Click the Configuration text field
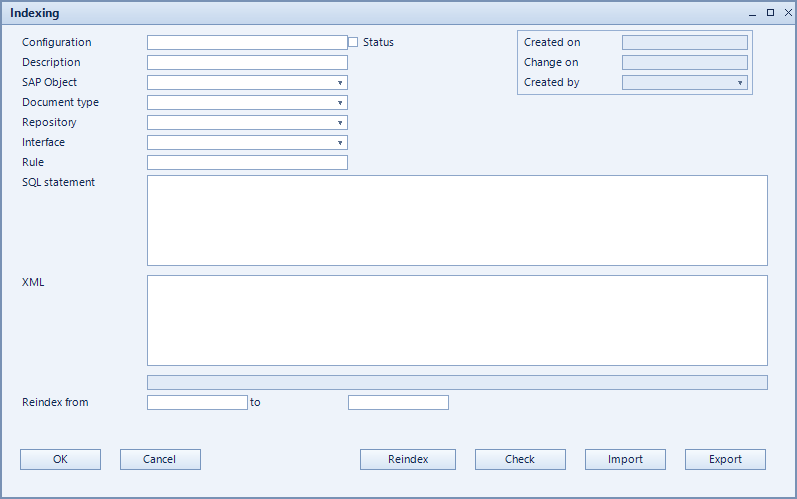The width and height of the screenshot is (797, 499). click(248, 42)
